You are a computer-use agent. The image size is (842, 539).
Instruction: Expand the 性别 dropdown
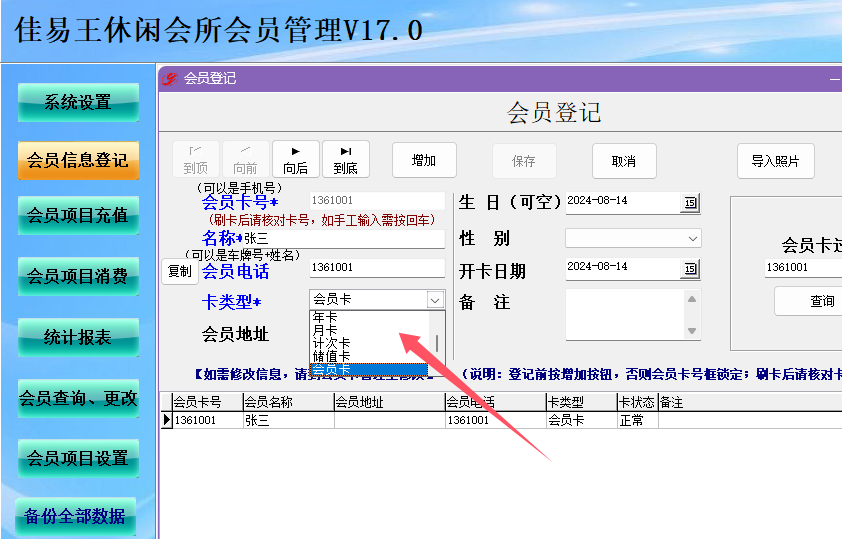693,238
